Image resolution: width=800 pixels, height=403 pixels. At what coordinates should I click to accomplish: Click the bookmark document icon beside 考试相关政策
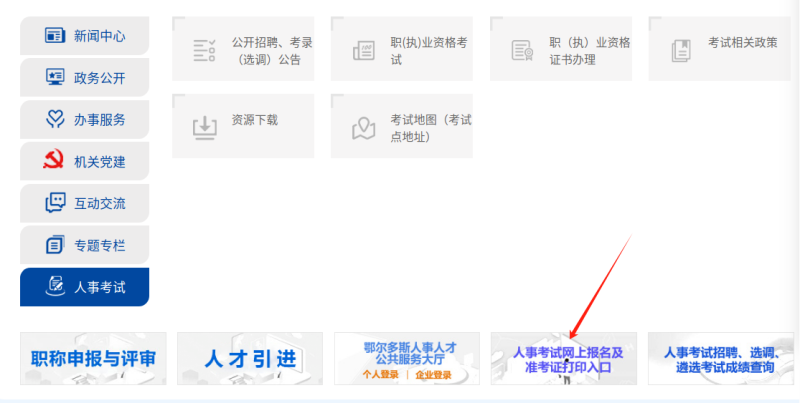[x=681, y=51]
